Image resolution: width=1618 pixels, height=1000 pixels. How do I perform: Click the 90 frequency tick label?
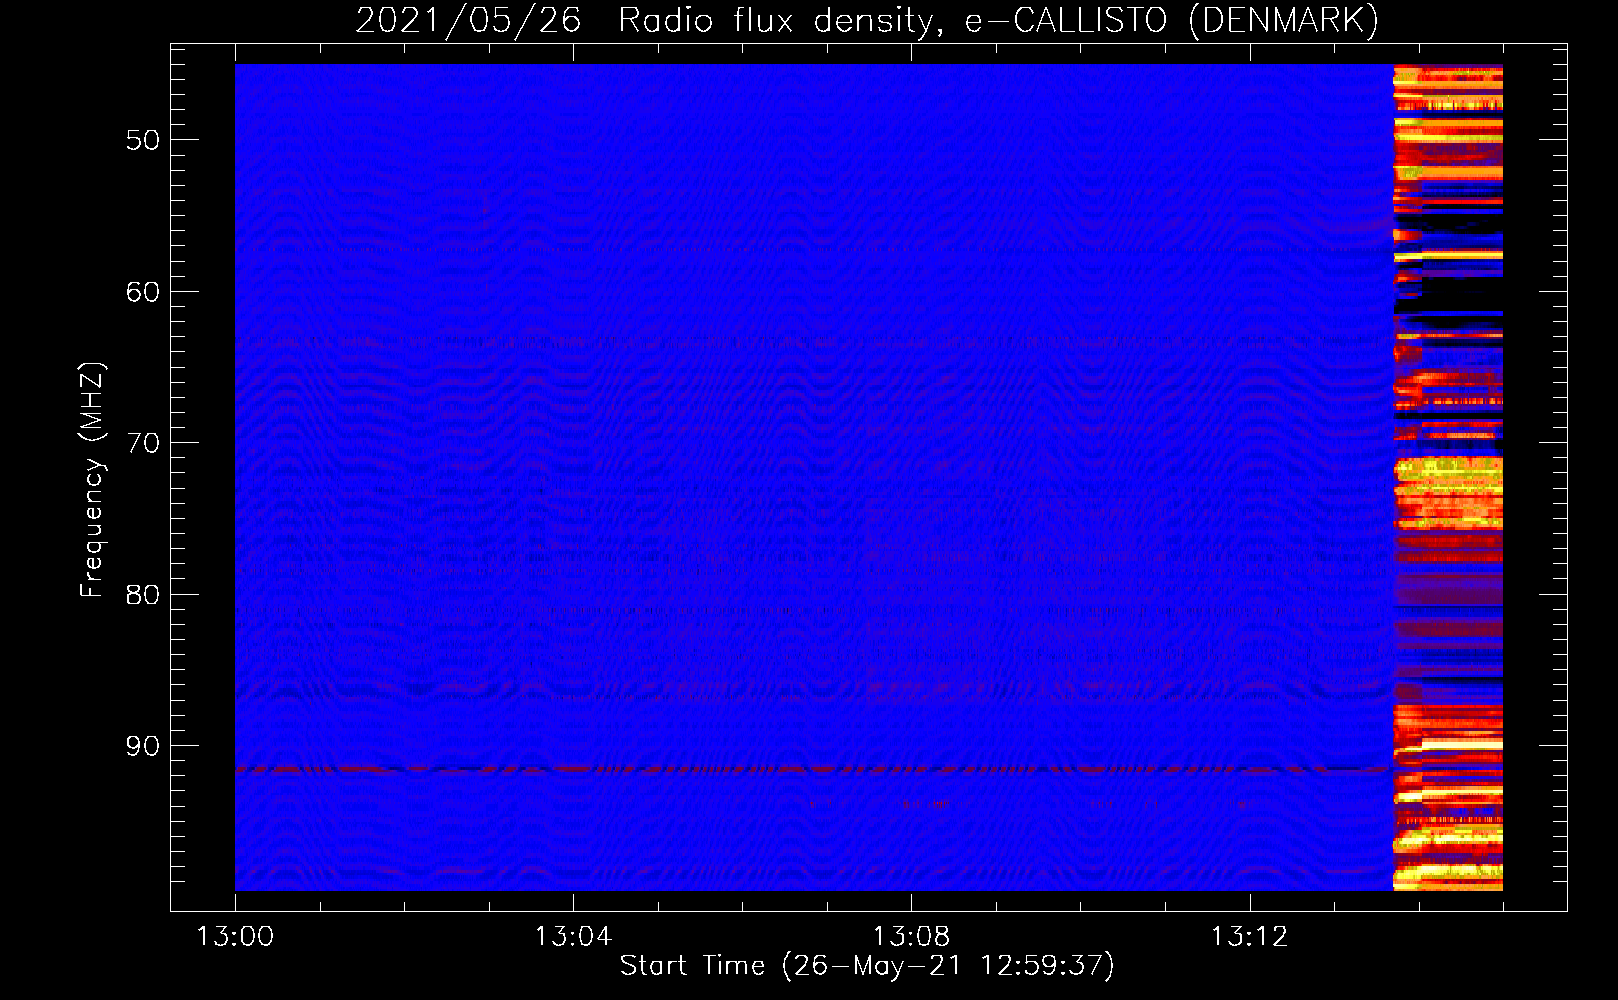coord(143,746)
